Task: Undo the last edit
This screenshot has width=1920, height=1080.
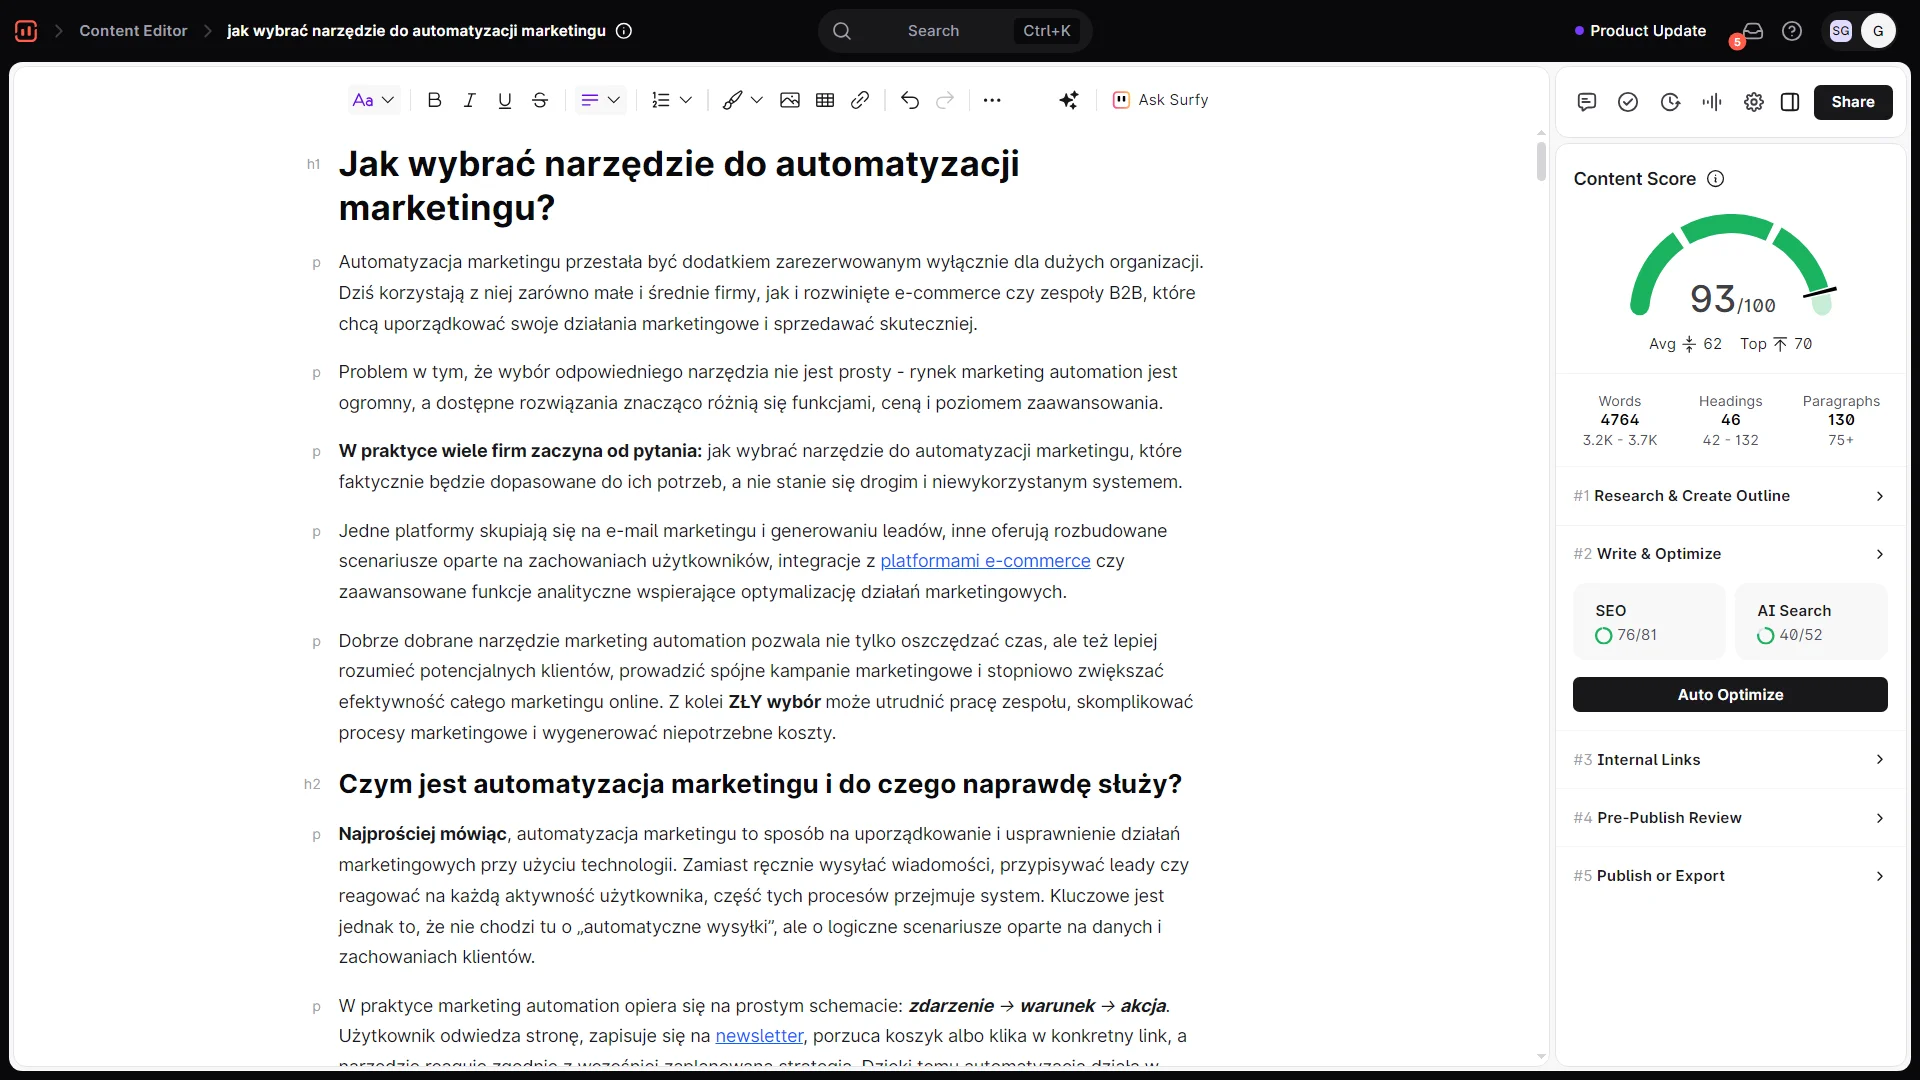Action: (x=909, y=100)
